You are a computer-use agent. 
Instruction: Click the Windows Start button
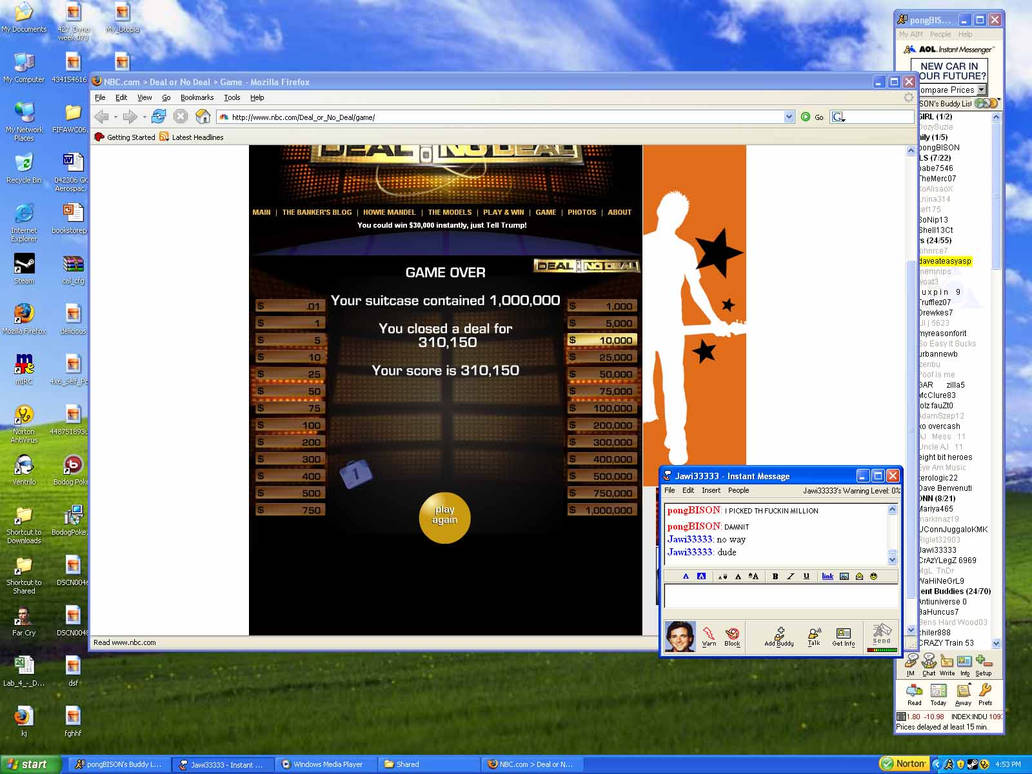click(x=30, y=764)
